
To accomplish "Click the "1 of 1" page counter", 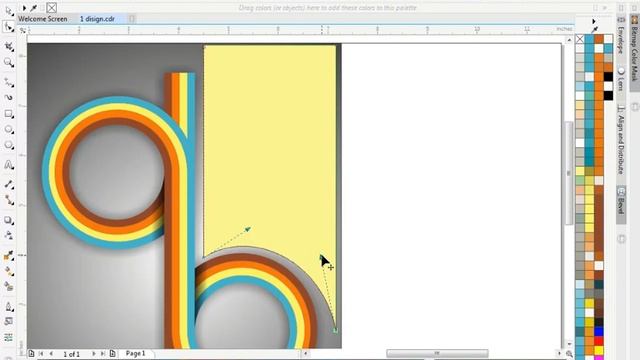I will 72,354.
